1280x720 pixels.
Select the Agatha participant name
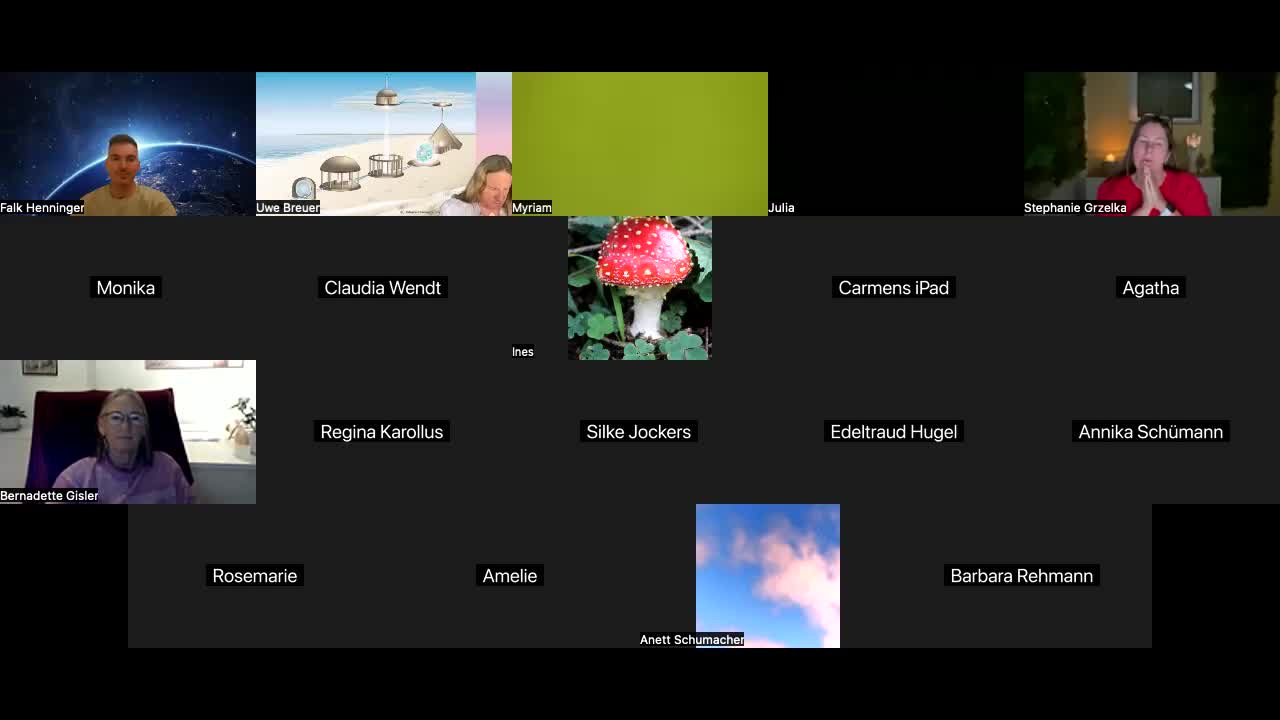click(1151, 288)
